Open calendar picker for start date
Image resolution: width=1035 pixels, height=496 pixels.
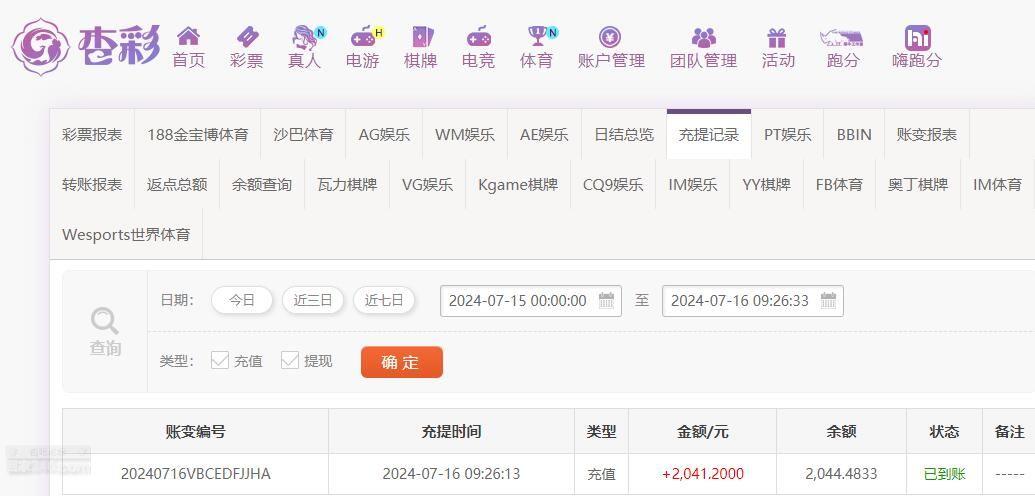pyautogui.click(x=606, y=301)
